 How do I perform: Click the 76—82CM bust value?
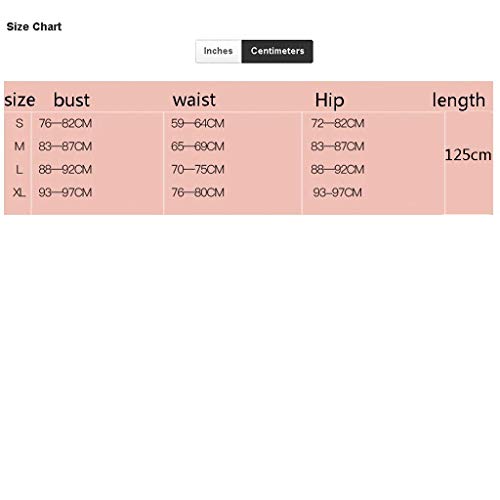(x=65, y=124)
